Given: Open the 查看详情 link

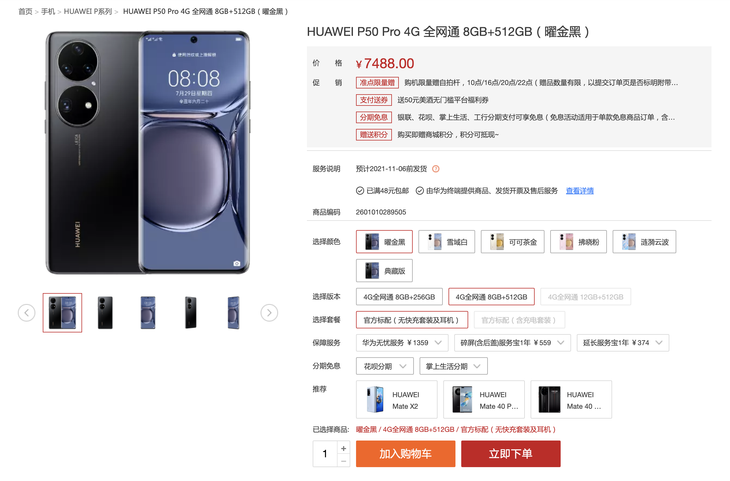Looking at the screenshot, I should point(580,190).
